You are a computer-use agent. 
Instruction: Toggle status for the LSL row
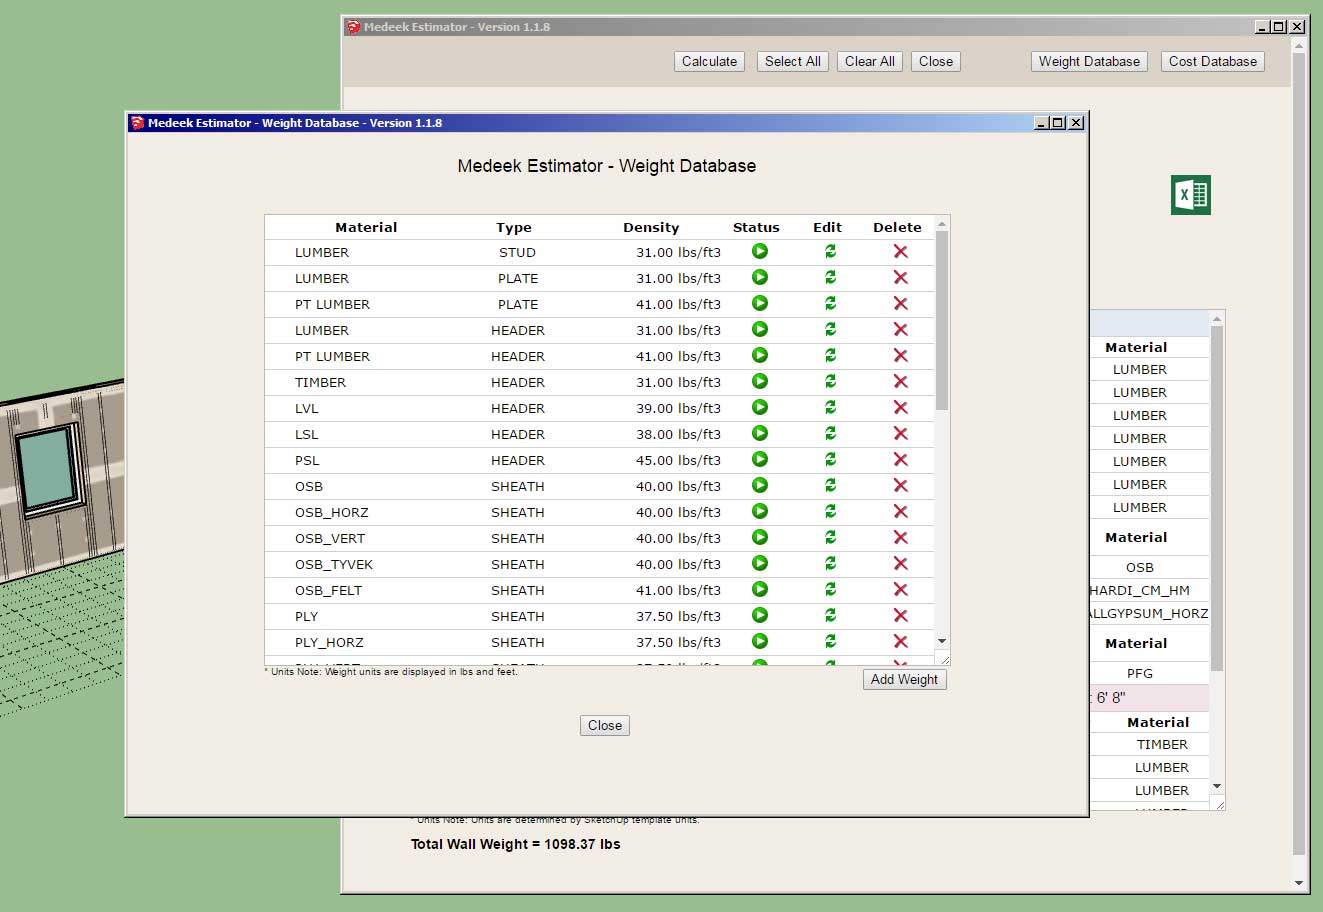(760, 434)
